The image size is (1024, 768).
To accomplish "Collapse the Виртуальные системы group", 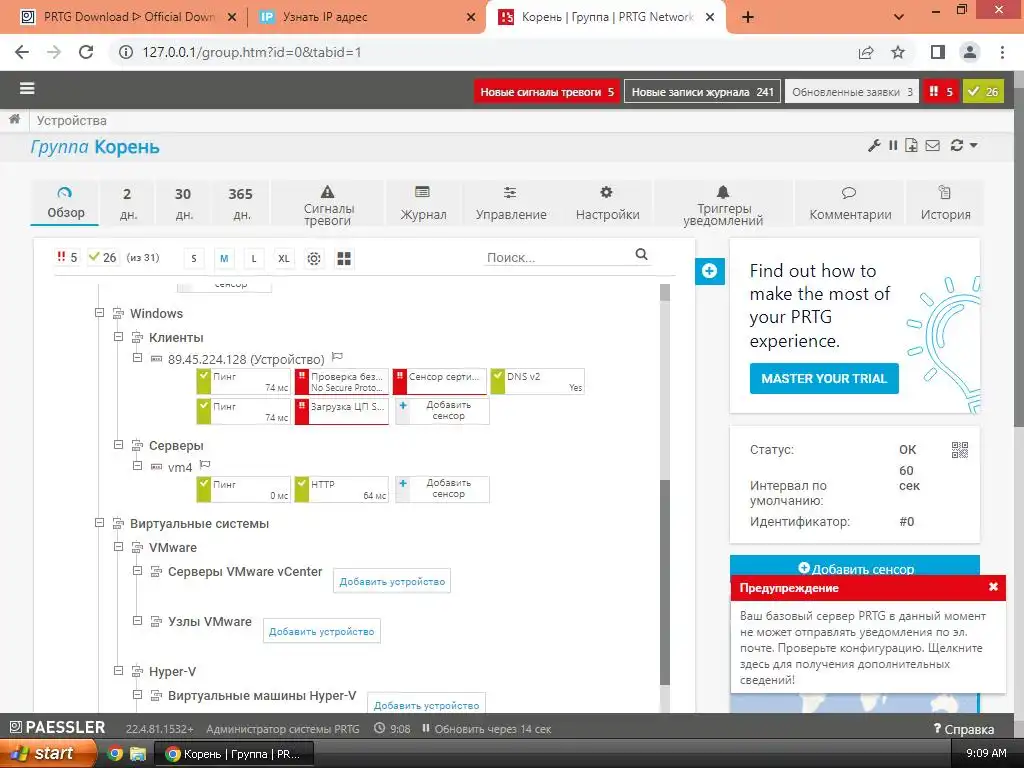I will 99,522.
